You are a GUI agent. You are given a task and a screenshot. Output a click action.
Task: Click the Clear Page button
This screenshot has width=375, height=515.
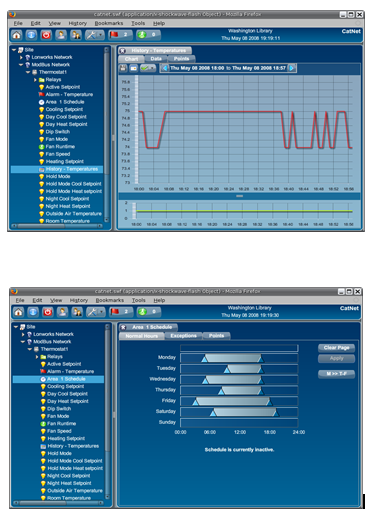pyautogui.click(x=336, y=348)
